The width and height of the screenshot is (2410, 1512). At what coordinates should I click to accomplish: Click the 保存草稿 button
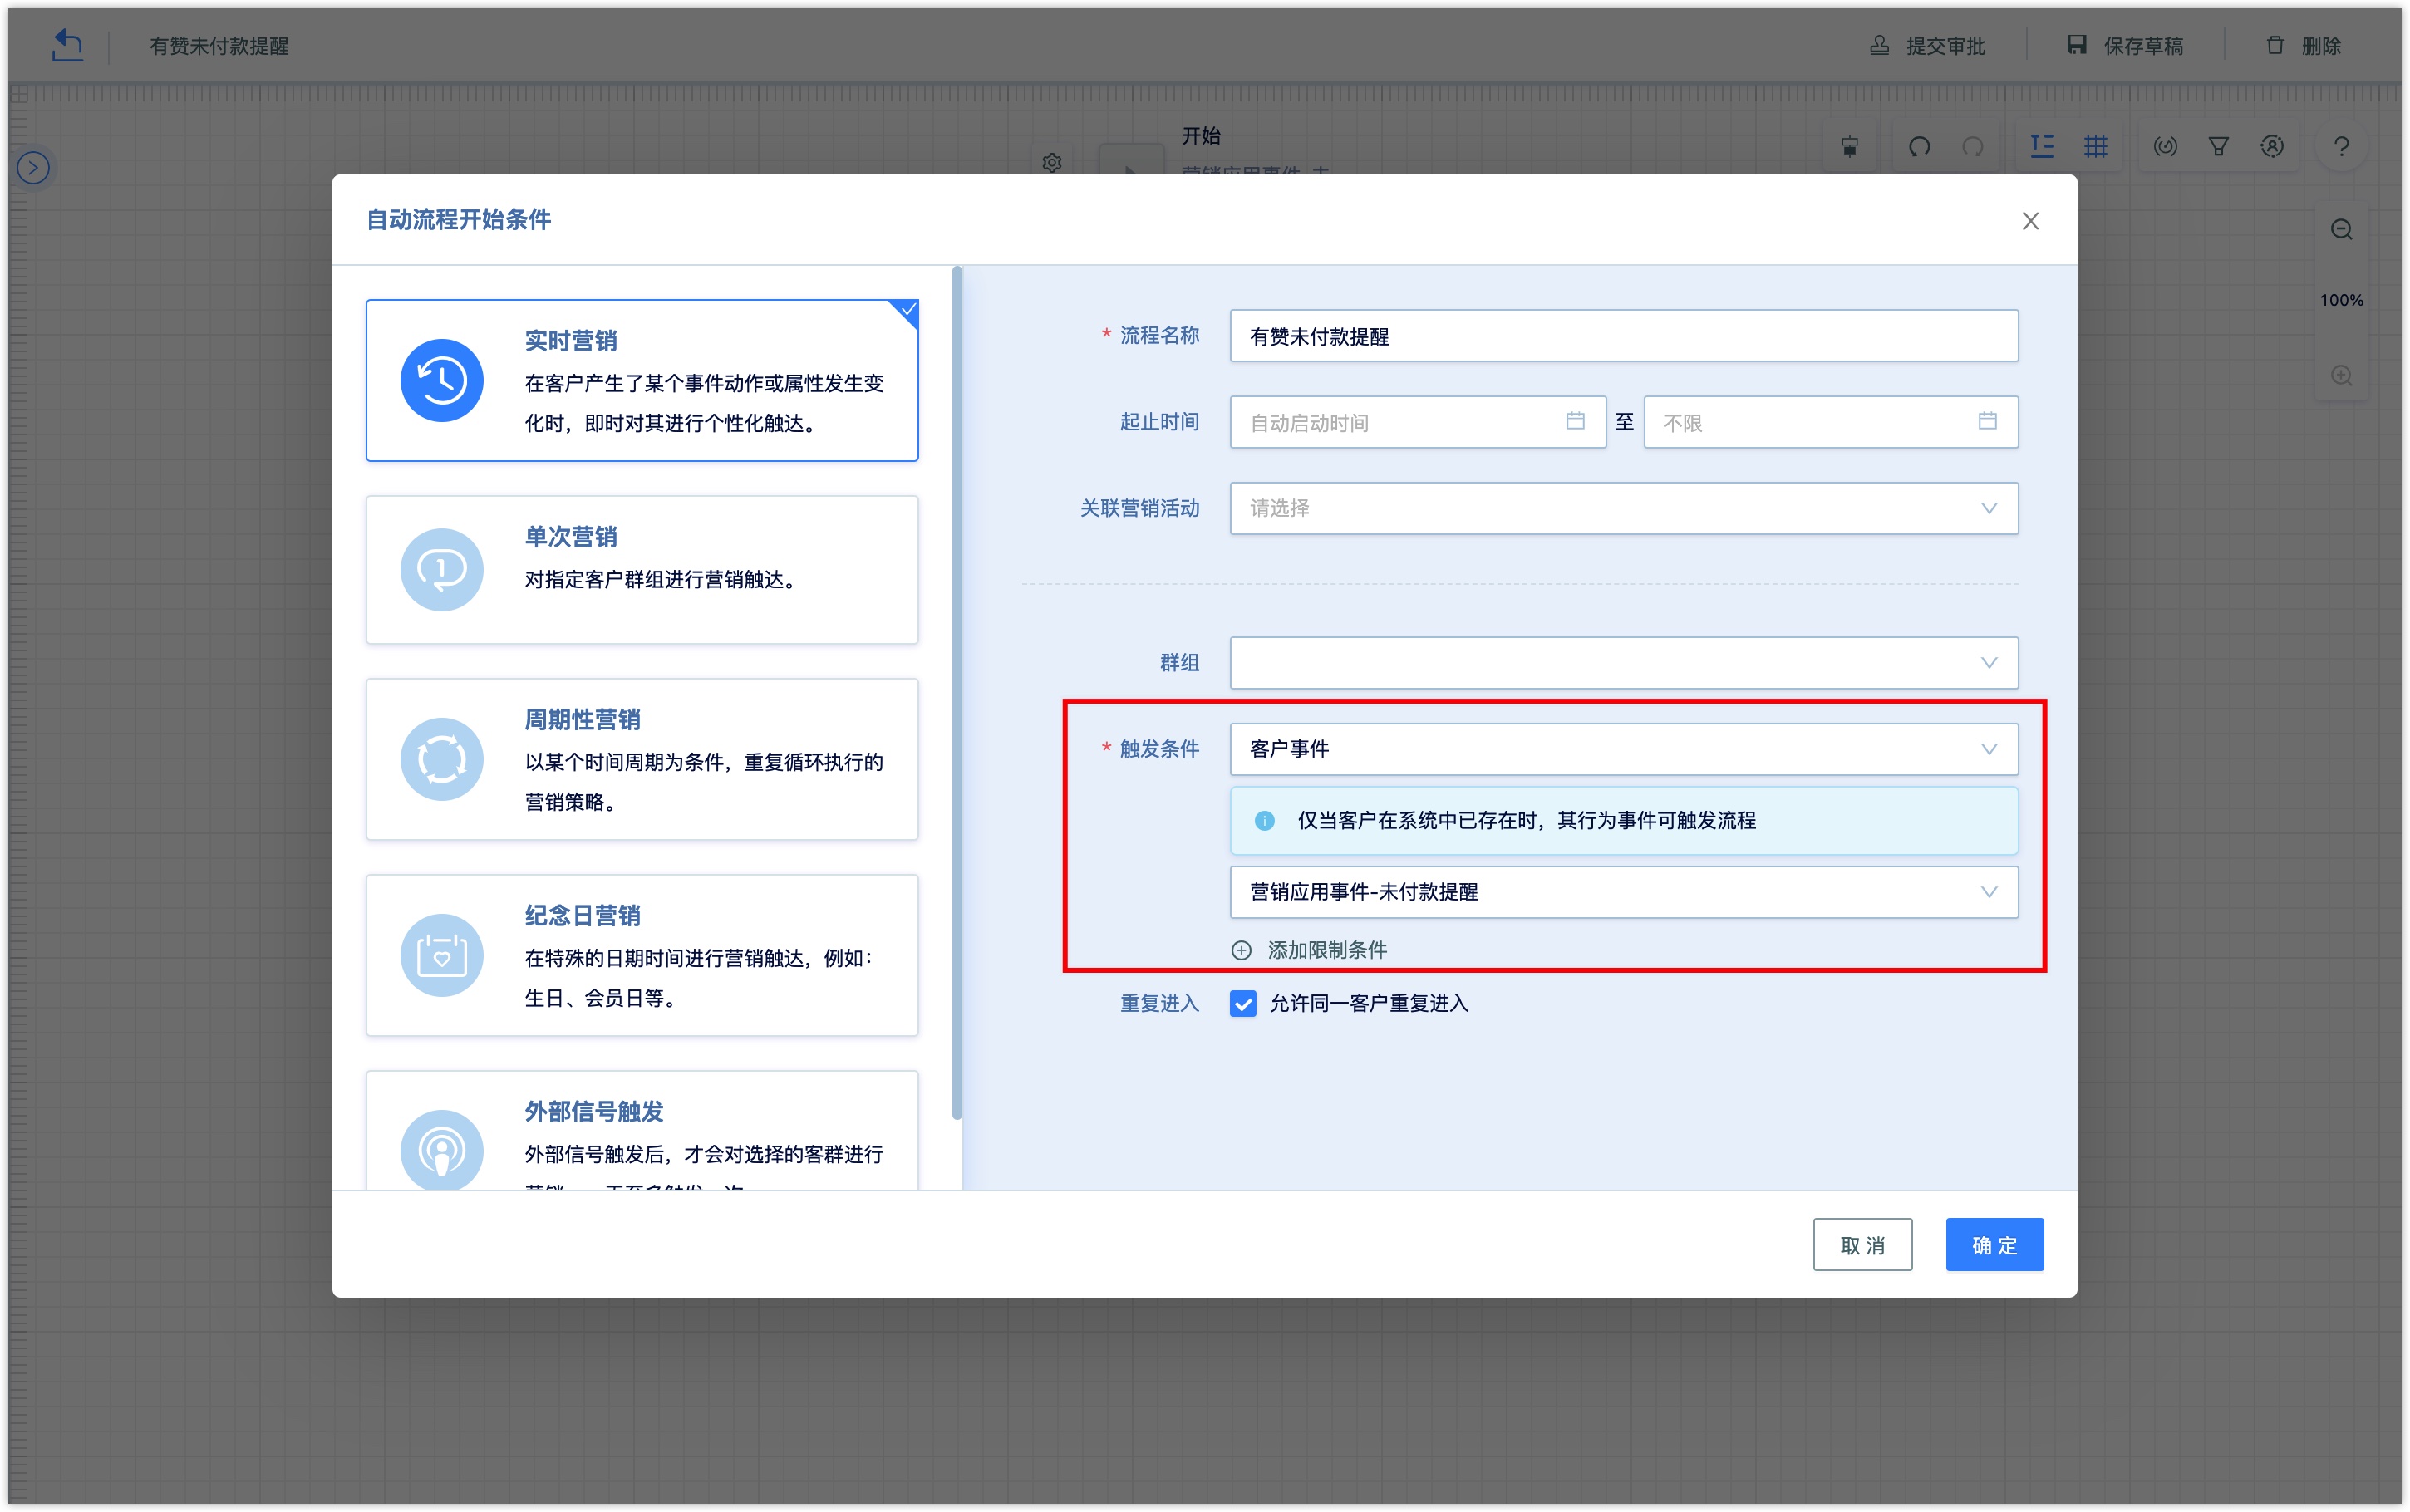coord(2125,45)
